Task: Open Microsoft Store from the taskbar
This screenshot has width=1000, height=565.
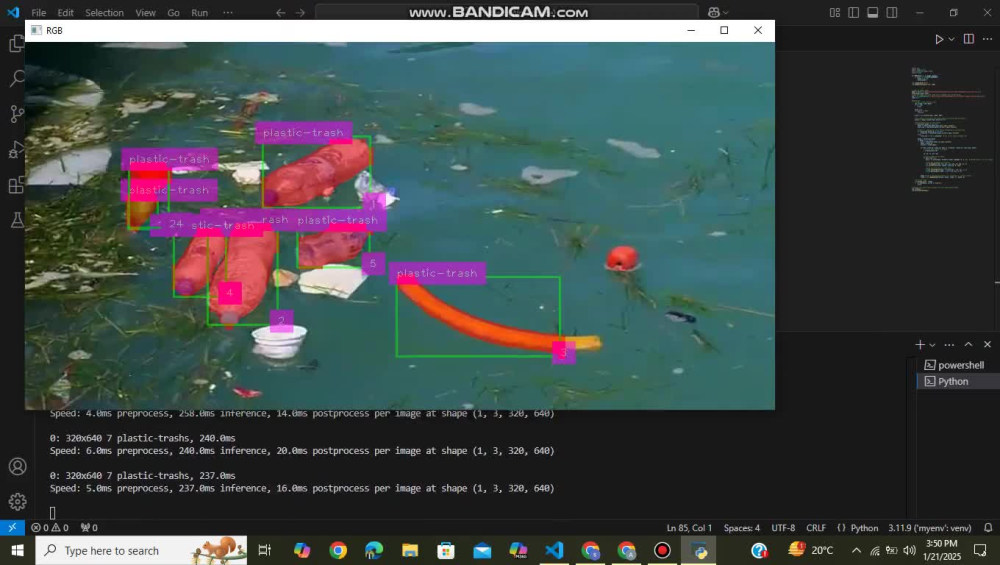Action: coord(446,550)
